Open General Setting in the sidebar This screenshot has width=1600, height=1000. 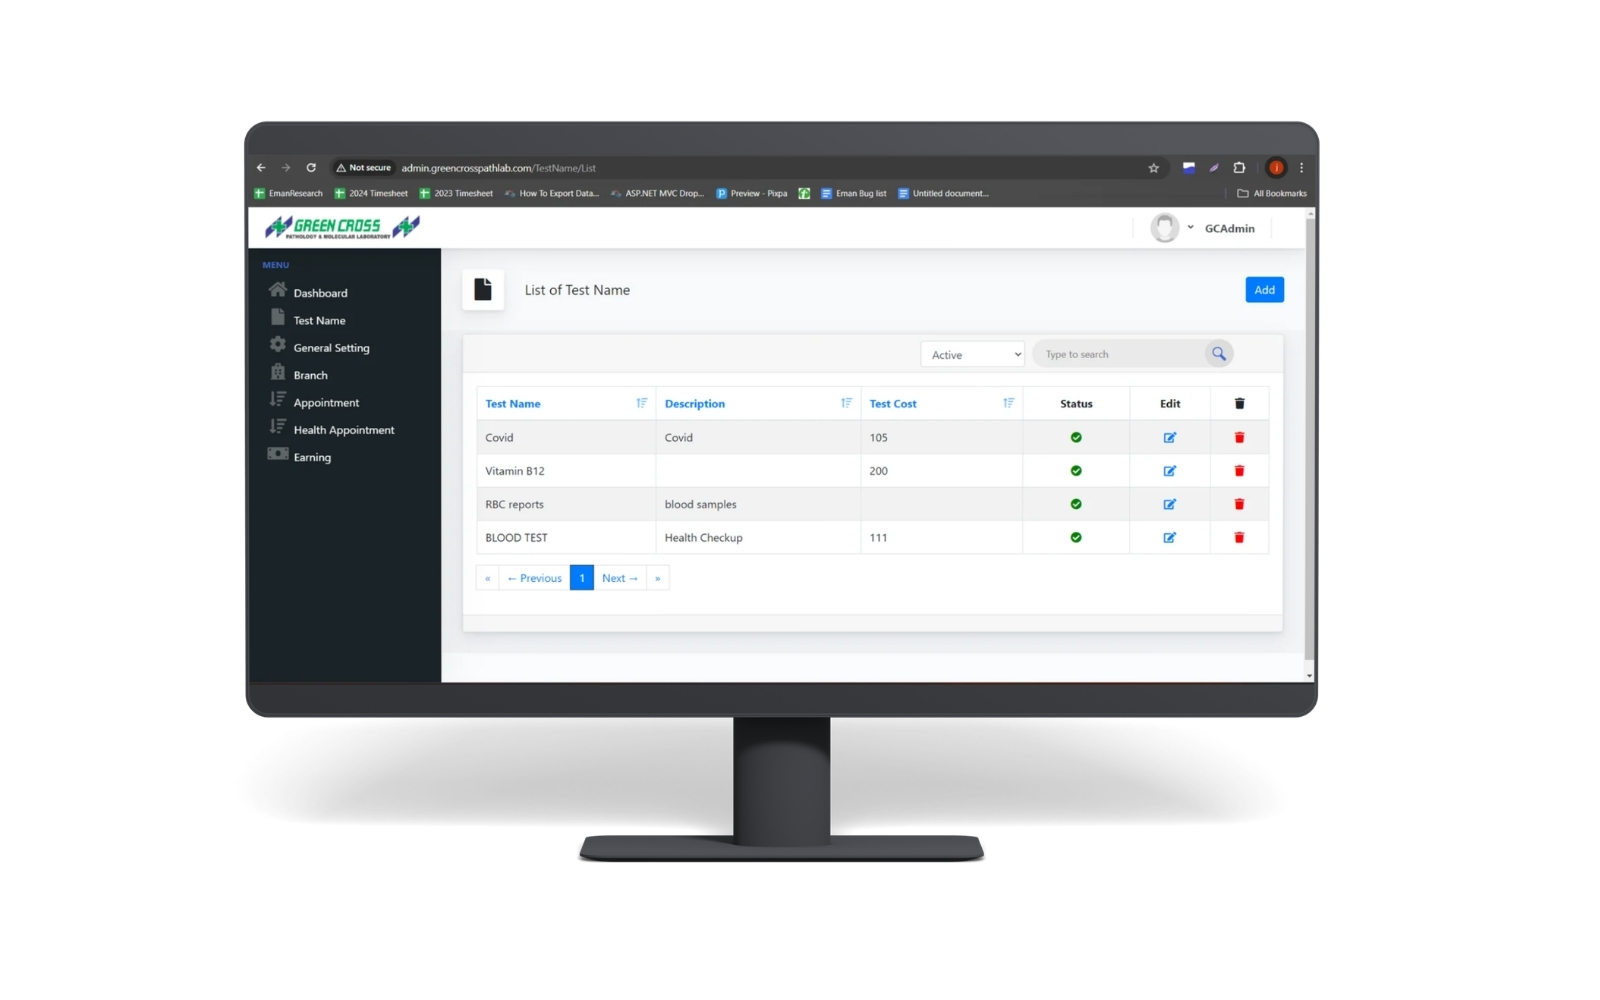(331, 348)
